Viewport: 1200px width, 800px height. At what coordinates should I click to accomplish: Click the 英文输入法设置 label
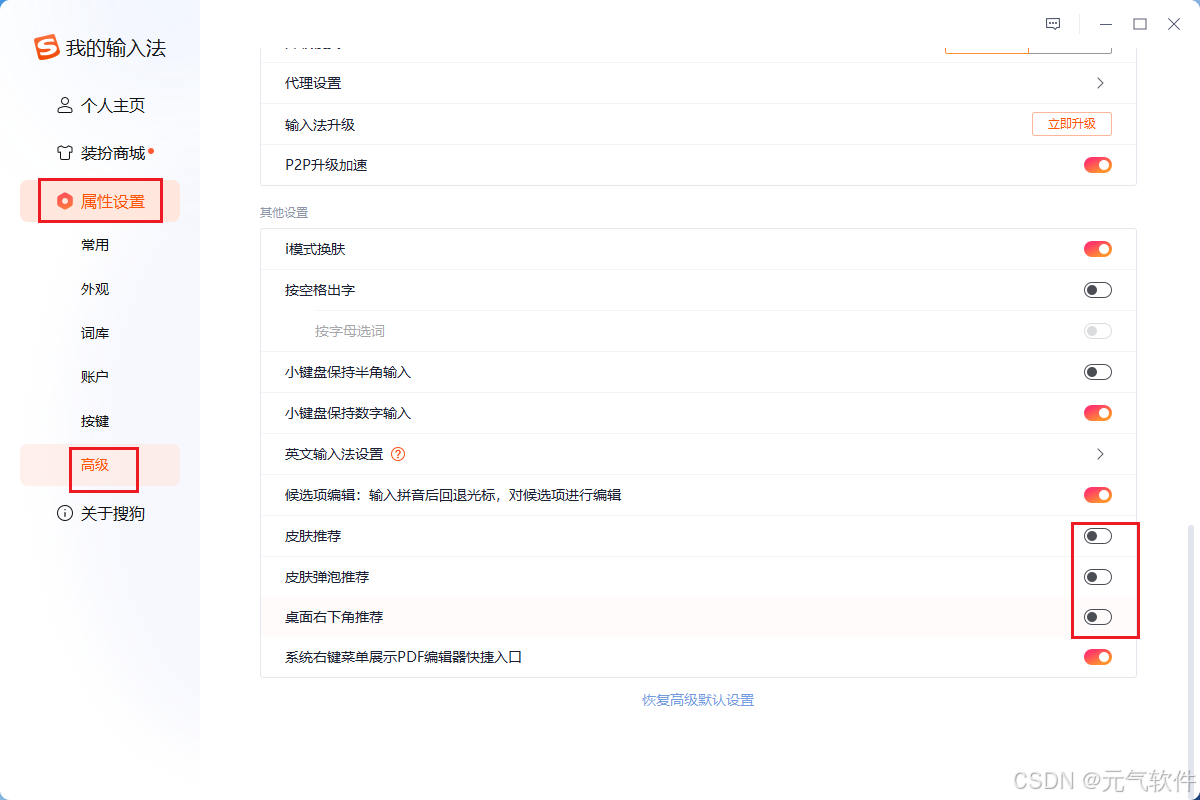pyautogui.click(x=334, y=454)
